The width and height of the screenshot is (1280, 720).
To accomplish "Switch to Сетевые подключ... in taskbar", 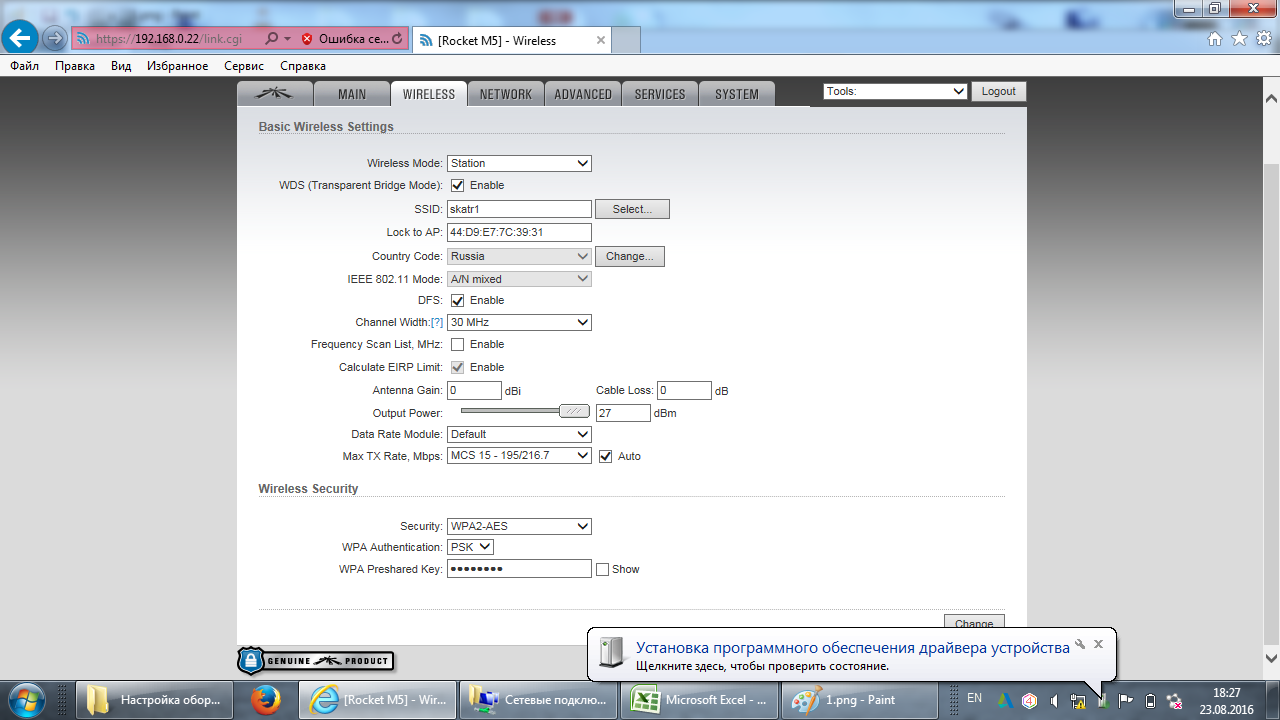I will [538, 700].
